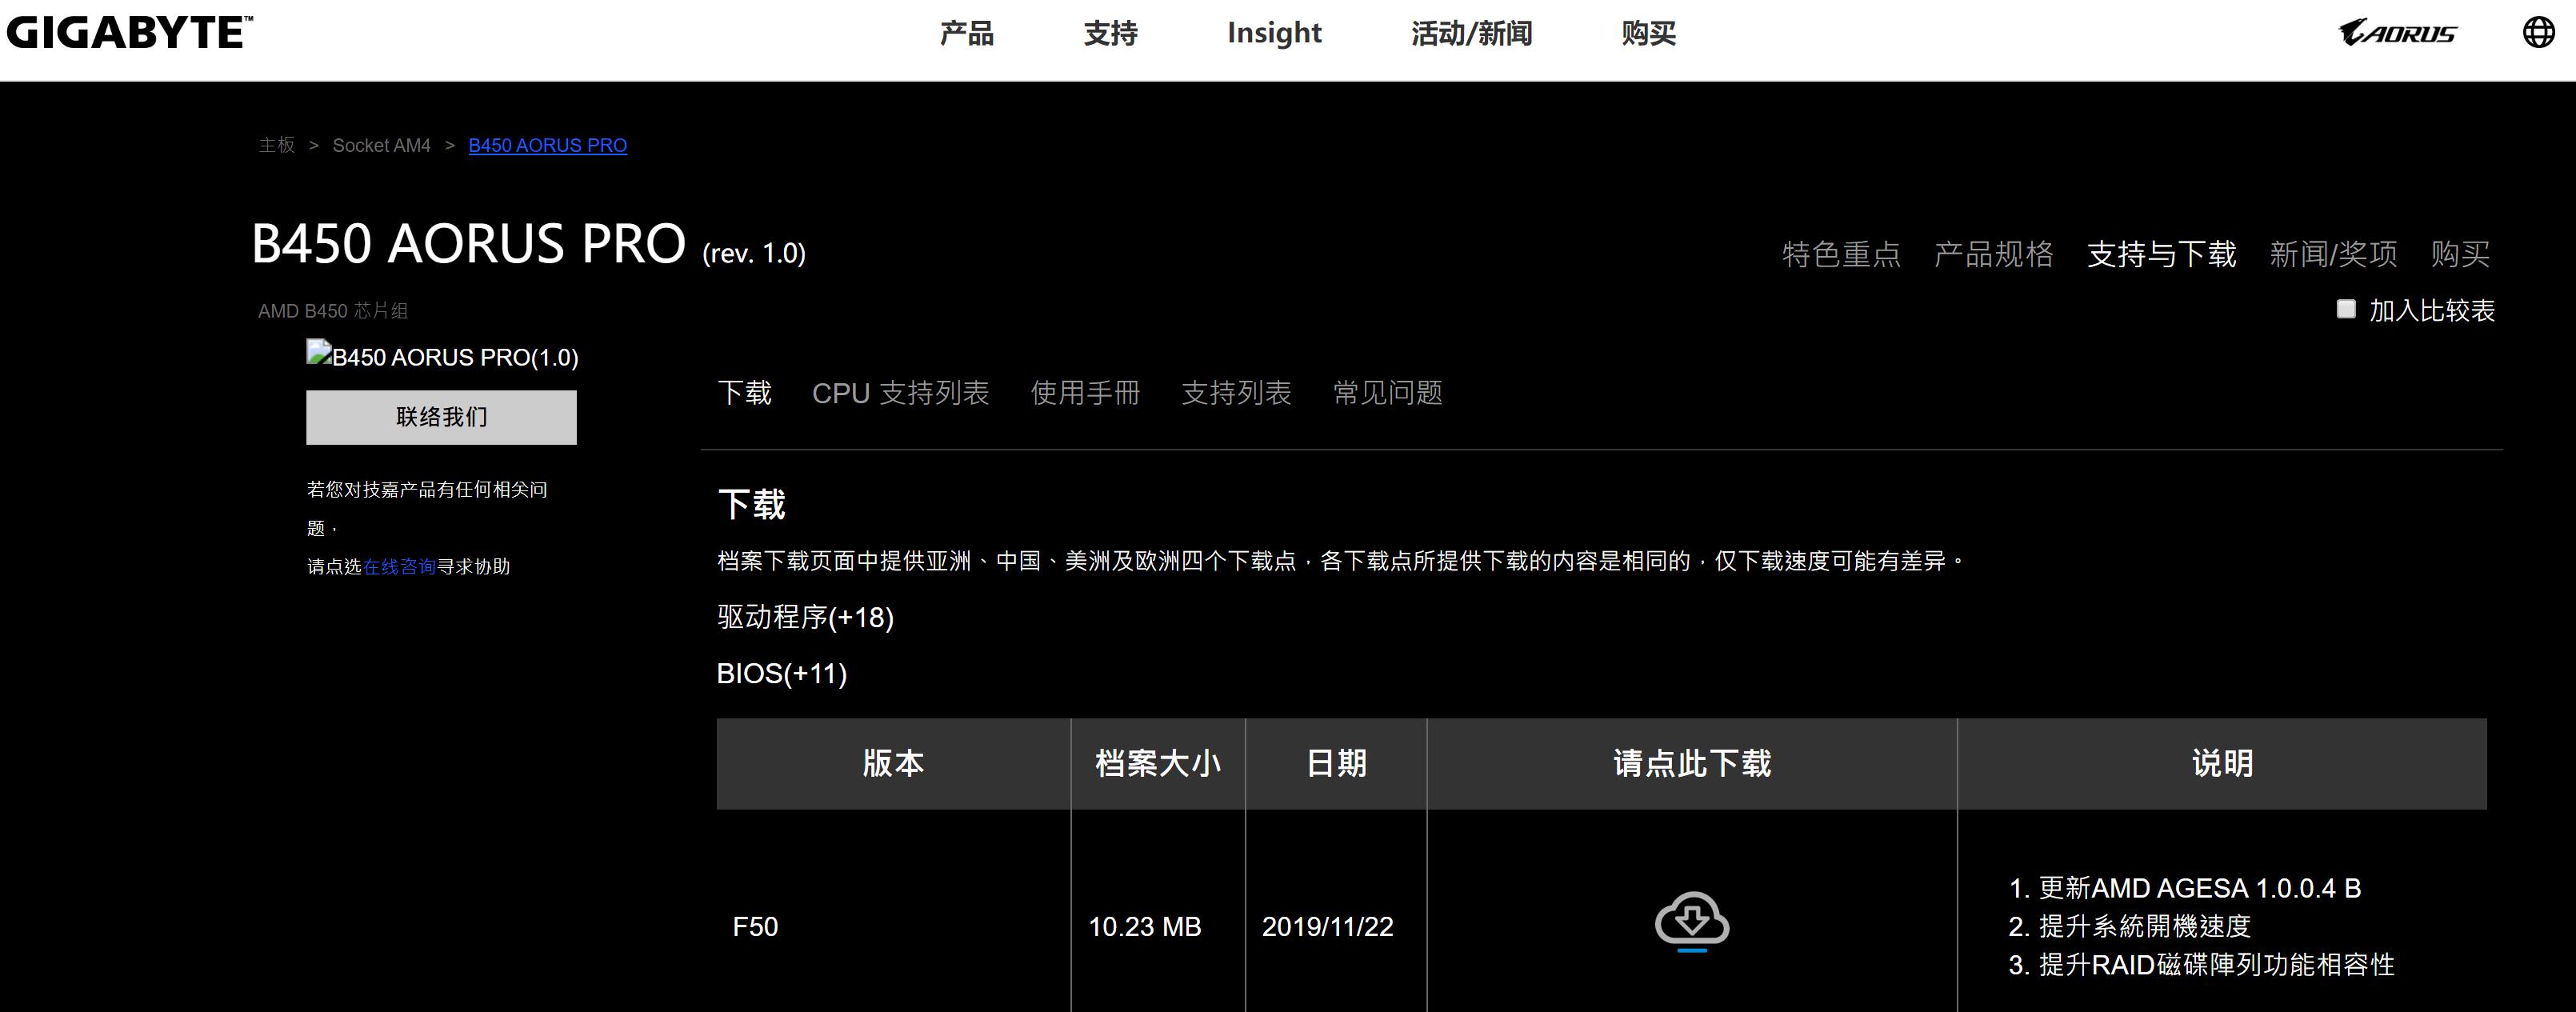Open the 支持 menu

[x=1110, y=33]
